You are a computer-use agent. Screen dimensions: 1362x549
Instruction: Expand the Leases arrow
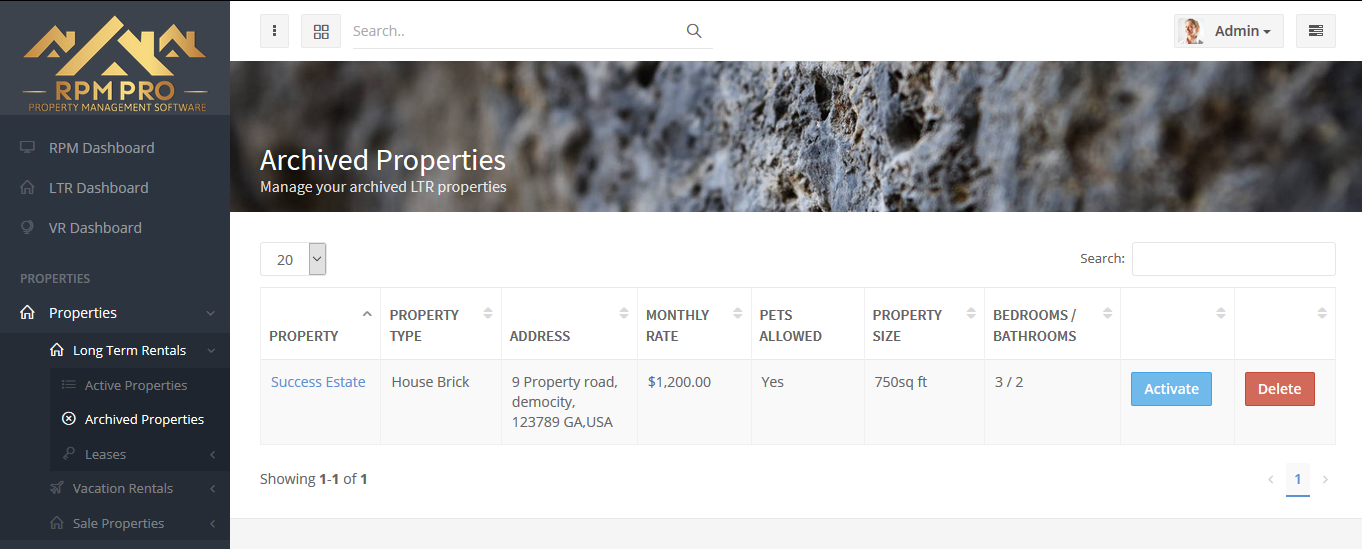(212, 455)
